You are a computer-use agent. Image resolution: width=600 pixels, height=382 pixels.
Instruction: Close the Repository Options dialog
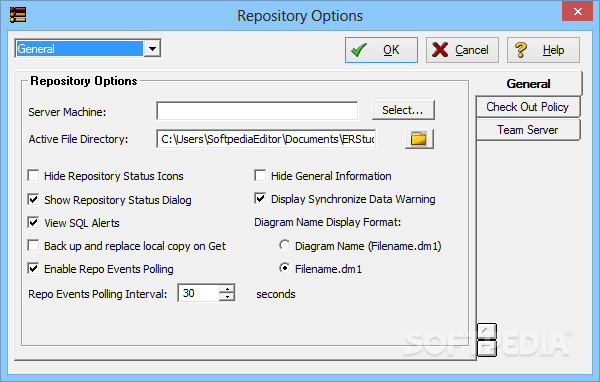point(577,11)
